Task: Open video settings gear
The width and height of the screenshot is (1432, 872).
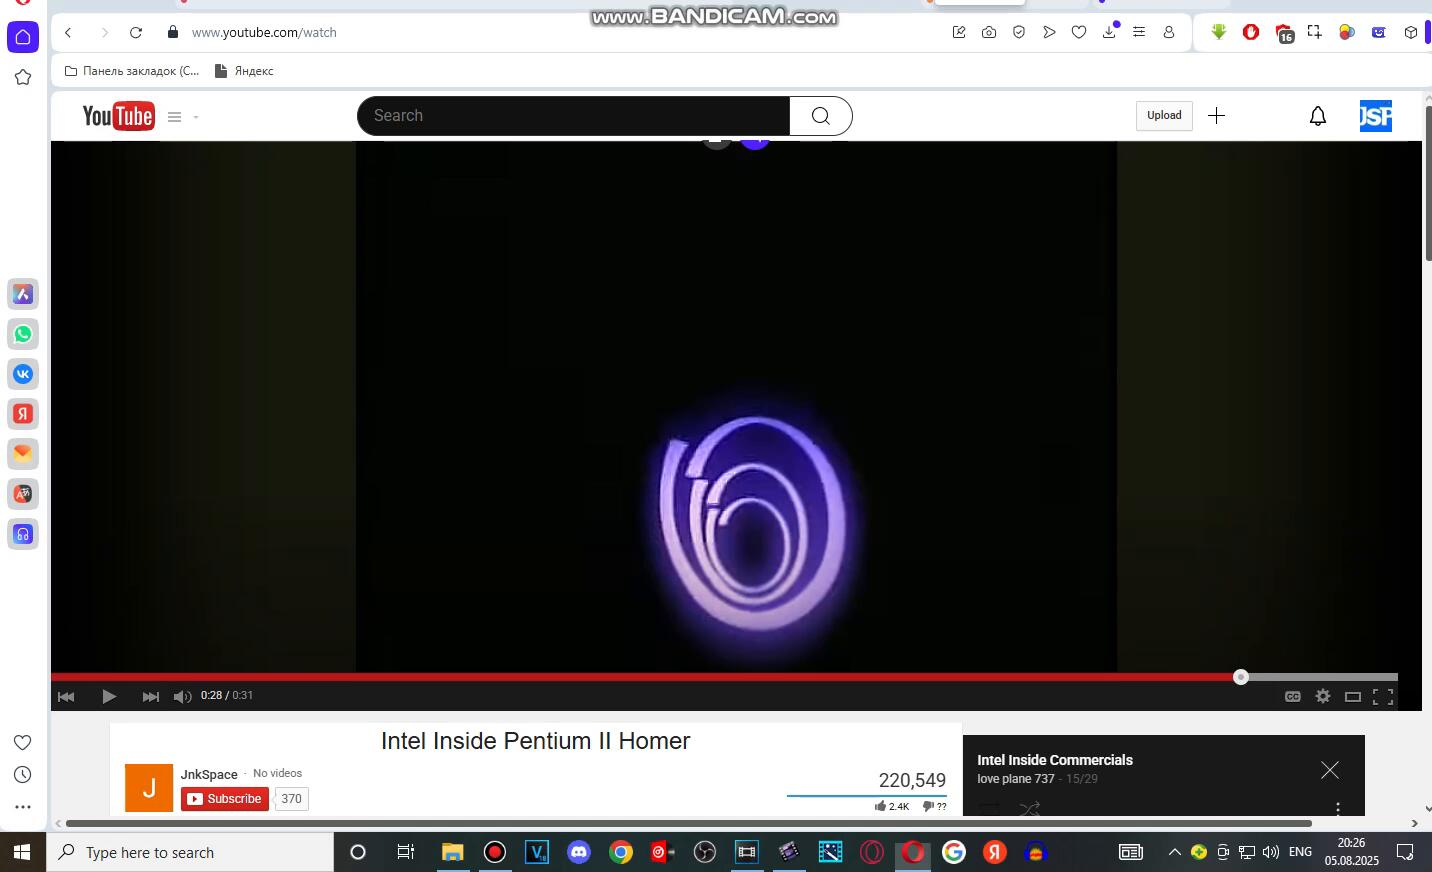Action: click(x=1323, y=696)
